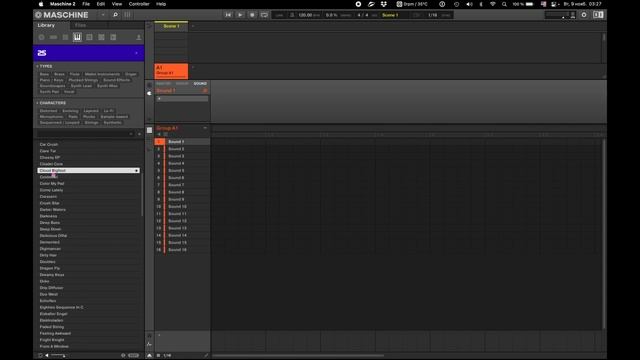Select the Sounds filter, third library type icon
Image resolution: width=640 pixels, height=360 pixels.
(x=65, y=37)
